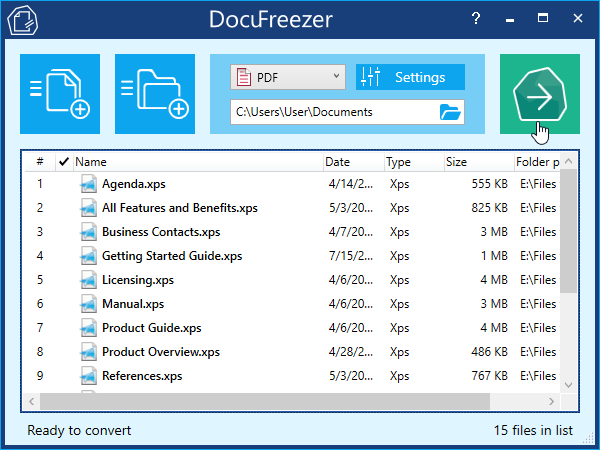600x450 pixels.
Task: Click the horizontal scrollbar right arrow
Action: (551, 401)
